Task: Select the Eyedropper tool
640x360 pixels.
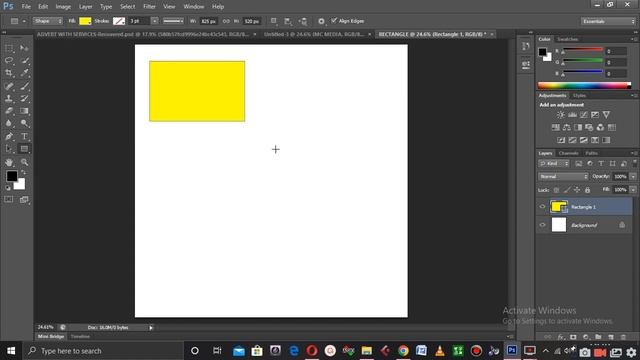Action: 24,73
